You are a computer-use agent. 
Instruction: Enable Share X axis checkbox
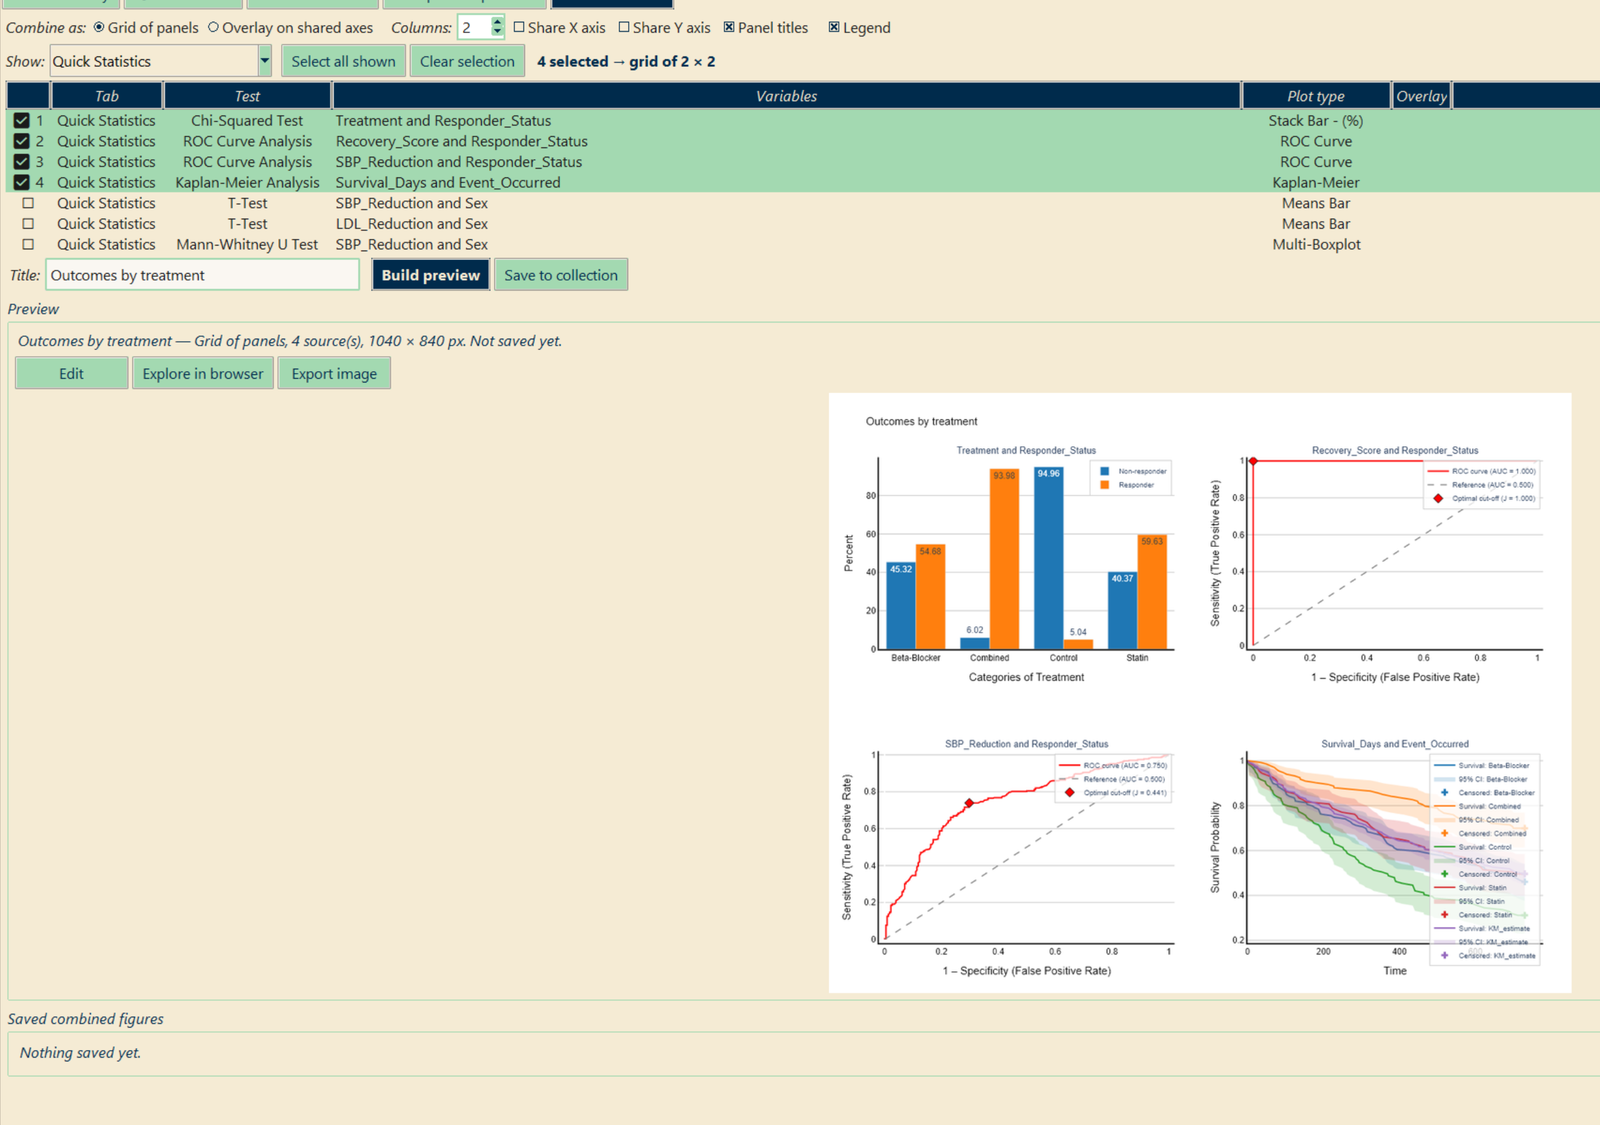(519, 27)
